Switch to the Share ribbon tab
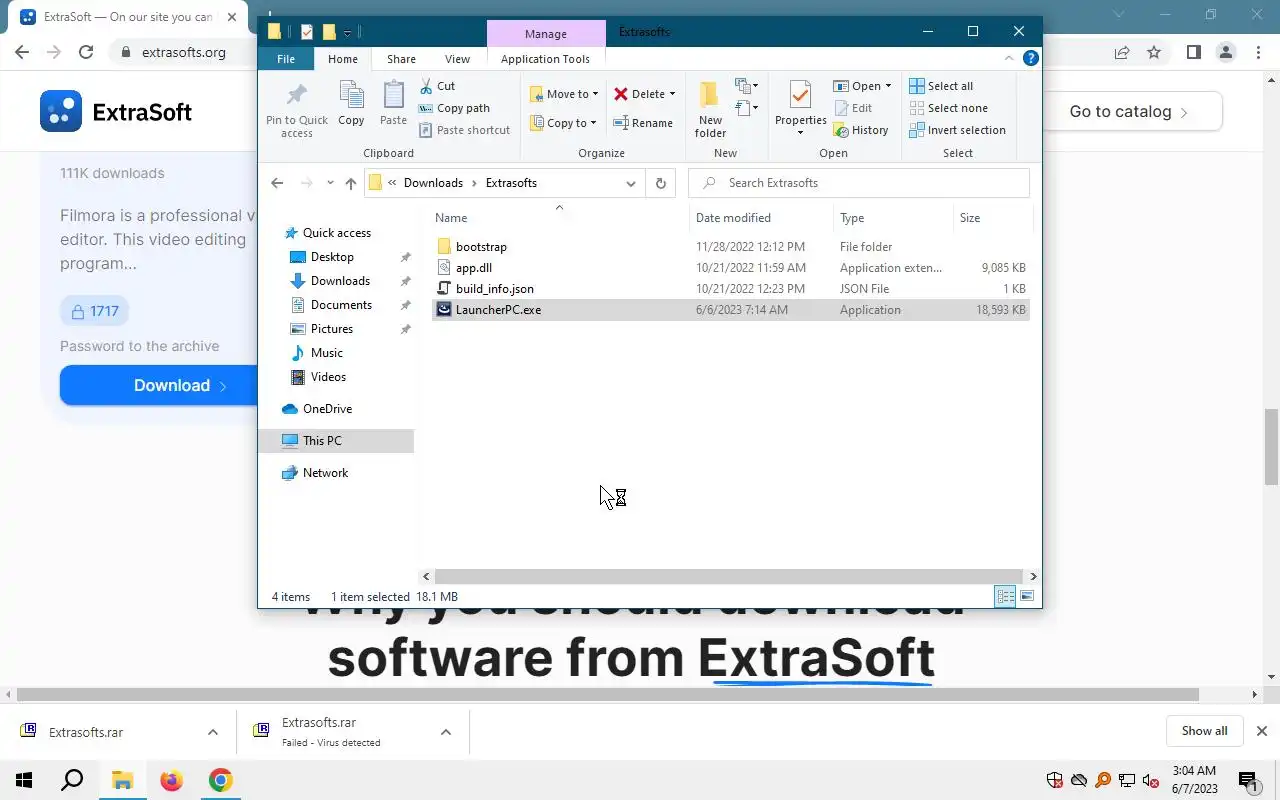Image resolution: width=1280 pixels, height=800 pixels. [x=401, y=59]
